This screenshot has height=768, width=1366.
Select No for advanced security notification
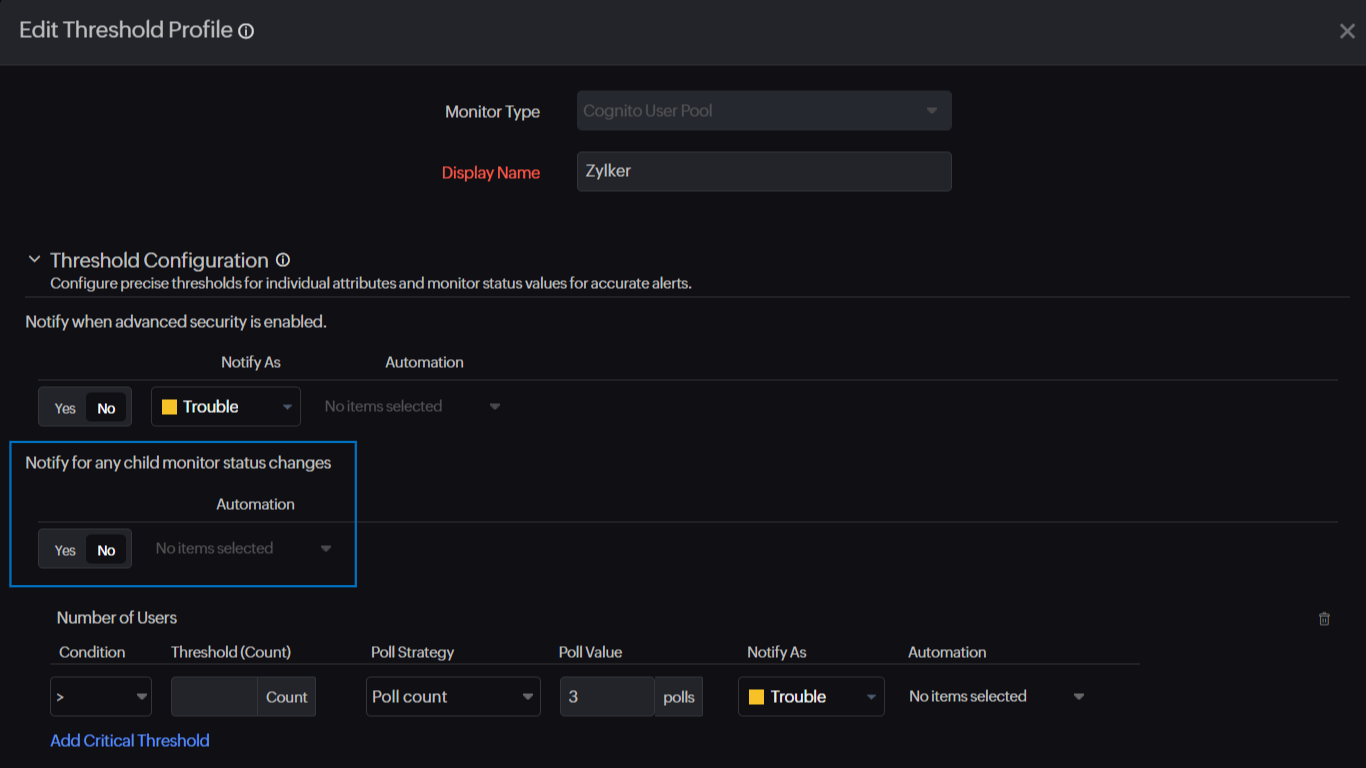coord(106,408)
